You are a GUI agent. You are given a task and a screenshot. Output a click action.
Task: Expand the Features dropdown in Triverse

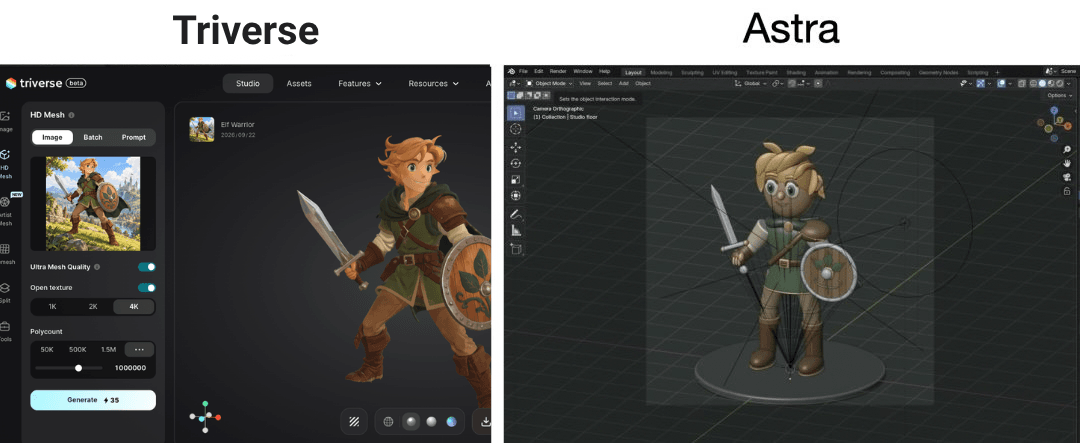tap(360, 83)
